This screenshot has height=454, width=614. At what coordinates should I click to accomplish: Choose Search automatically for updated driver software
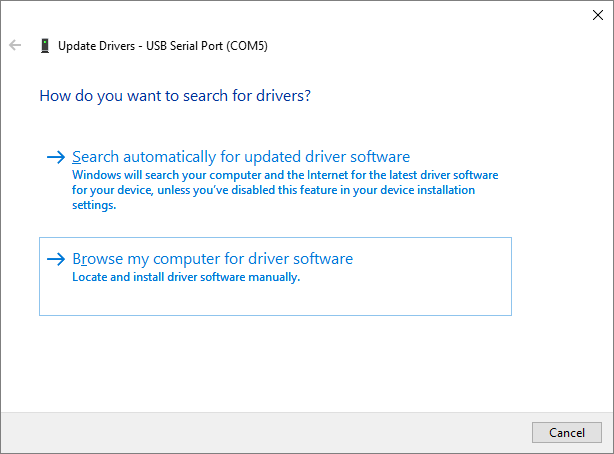[x=241, y=157]
